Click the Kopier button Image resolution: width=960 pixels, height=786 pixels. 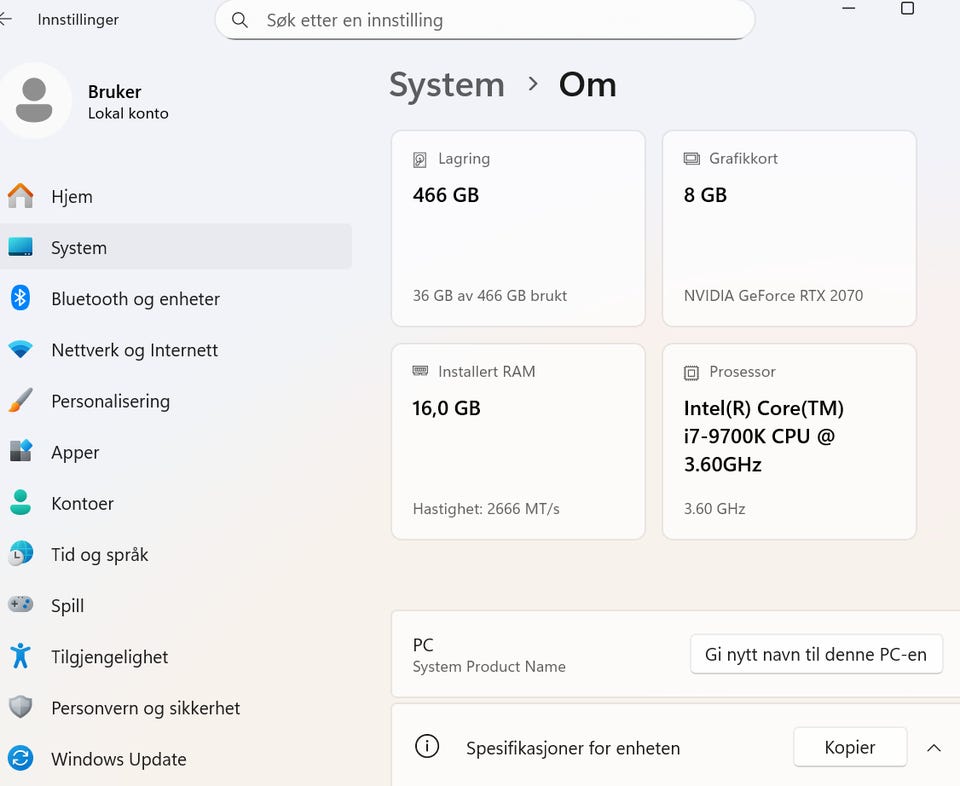pos(849,747)
